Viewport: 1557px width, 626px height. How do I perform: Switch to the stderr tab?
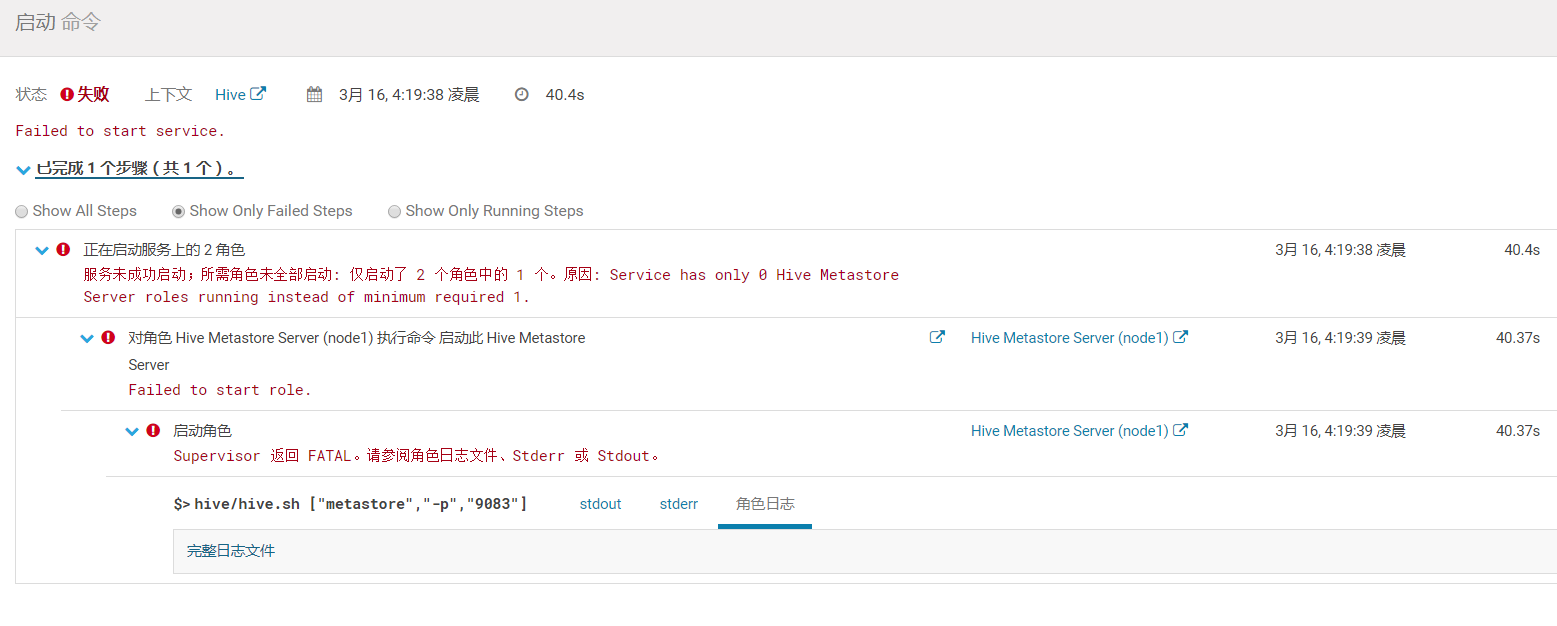coord(678,504)
